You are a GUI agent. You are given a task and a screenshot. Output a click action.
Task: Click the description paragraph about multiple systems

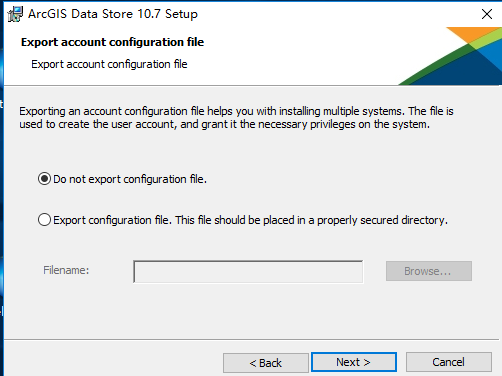click(236, 117)
